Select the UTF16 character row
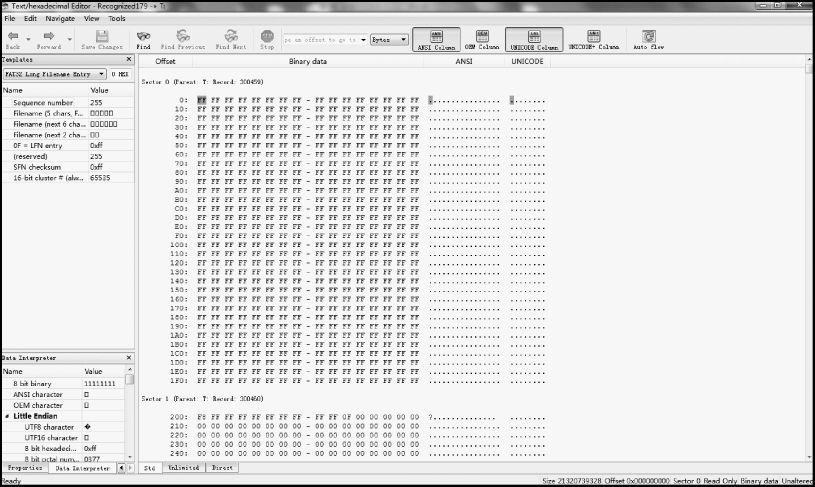The width and height of the screenshot is (815, 487). tap(63, 438)
